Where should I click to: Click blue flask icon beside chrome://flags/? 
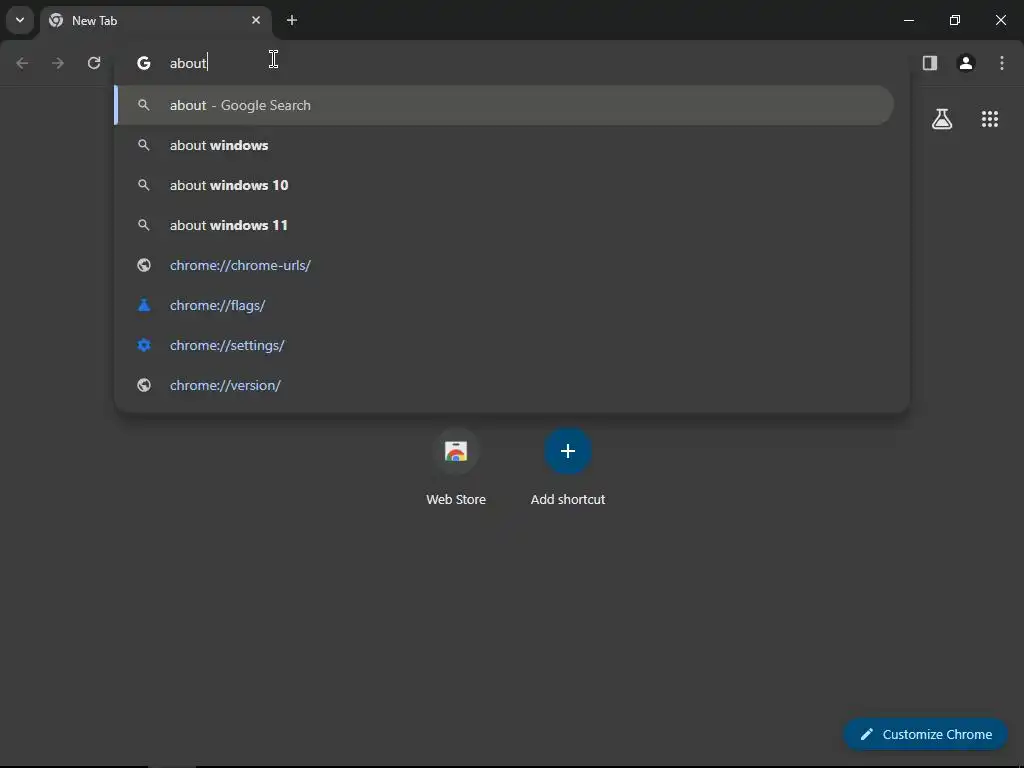(144, 305)
